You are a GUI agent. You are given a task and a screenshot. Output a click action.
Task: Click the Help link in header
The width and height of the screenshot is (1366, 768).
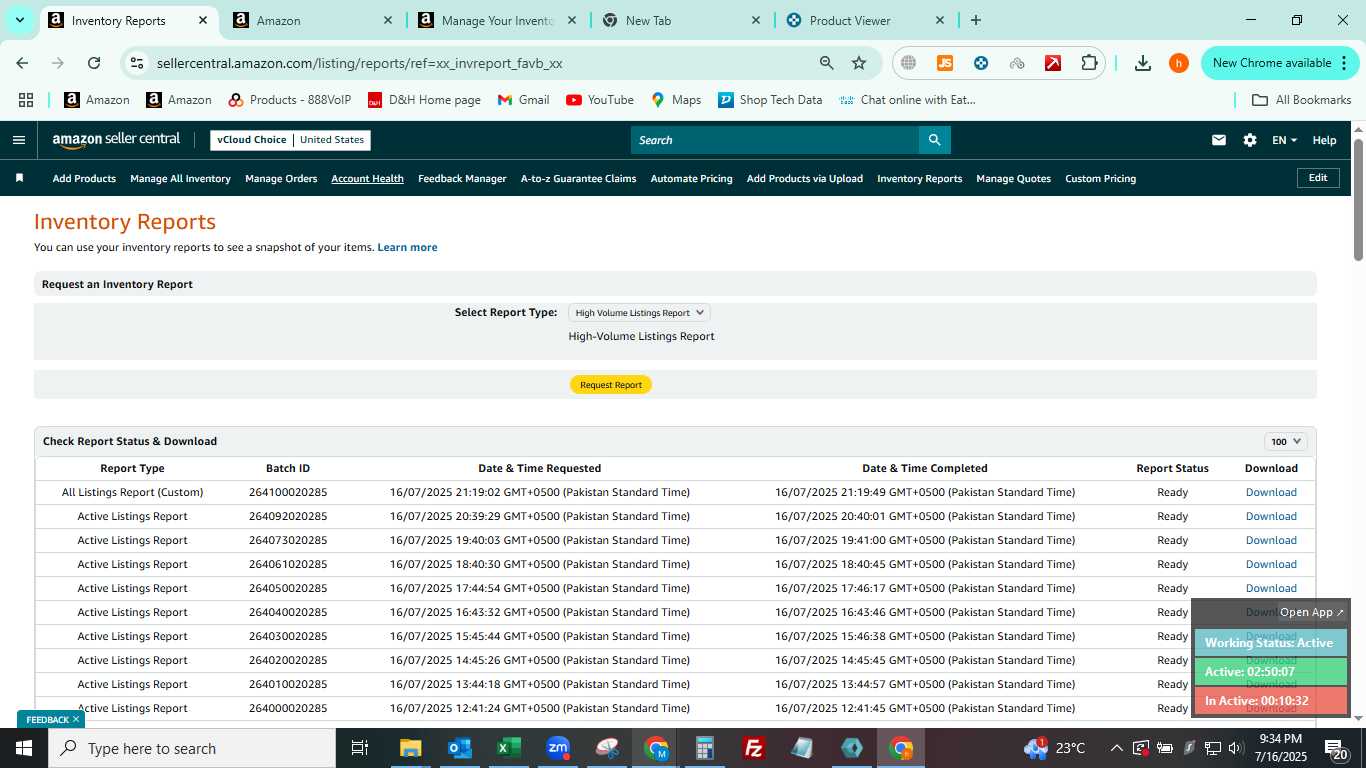tap(1324, 140)
